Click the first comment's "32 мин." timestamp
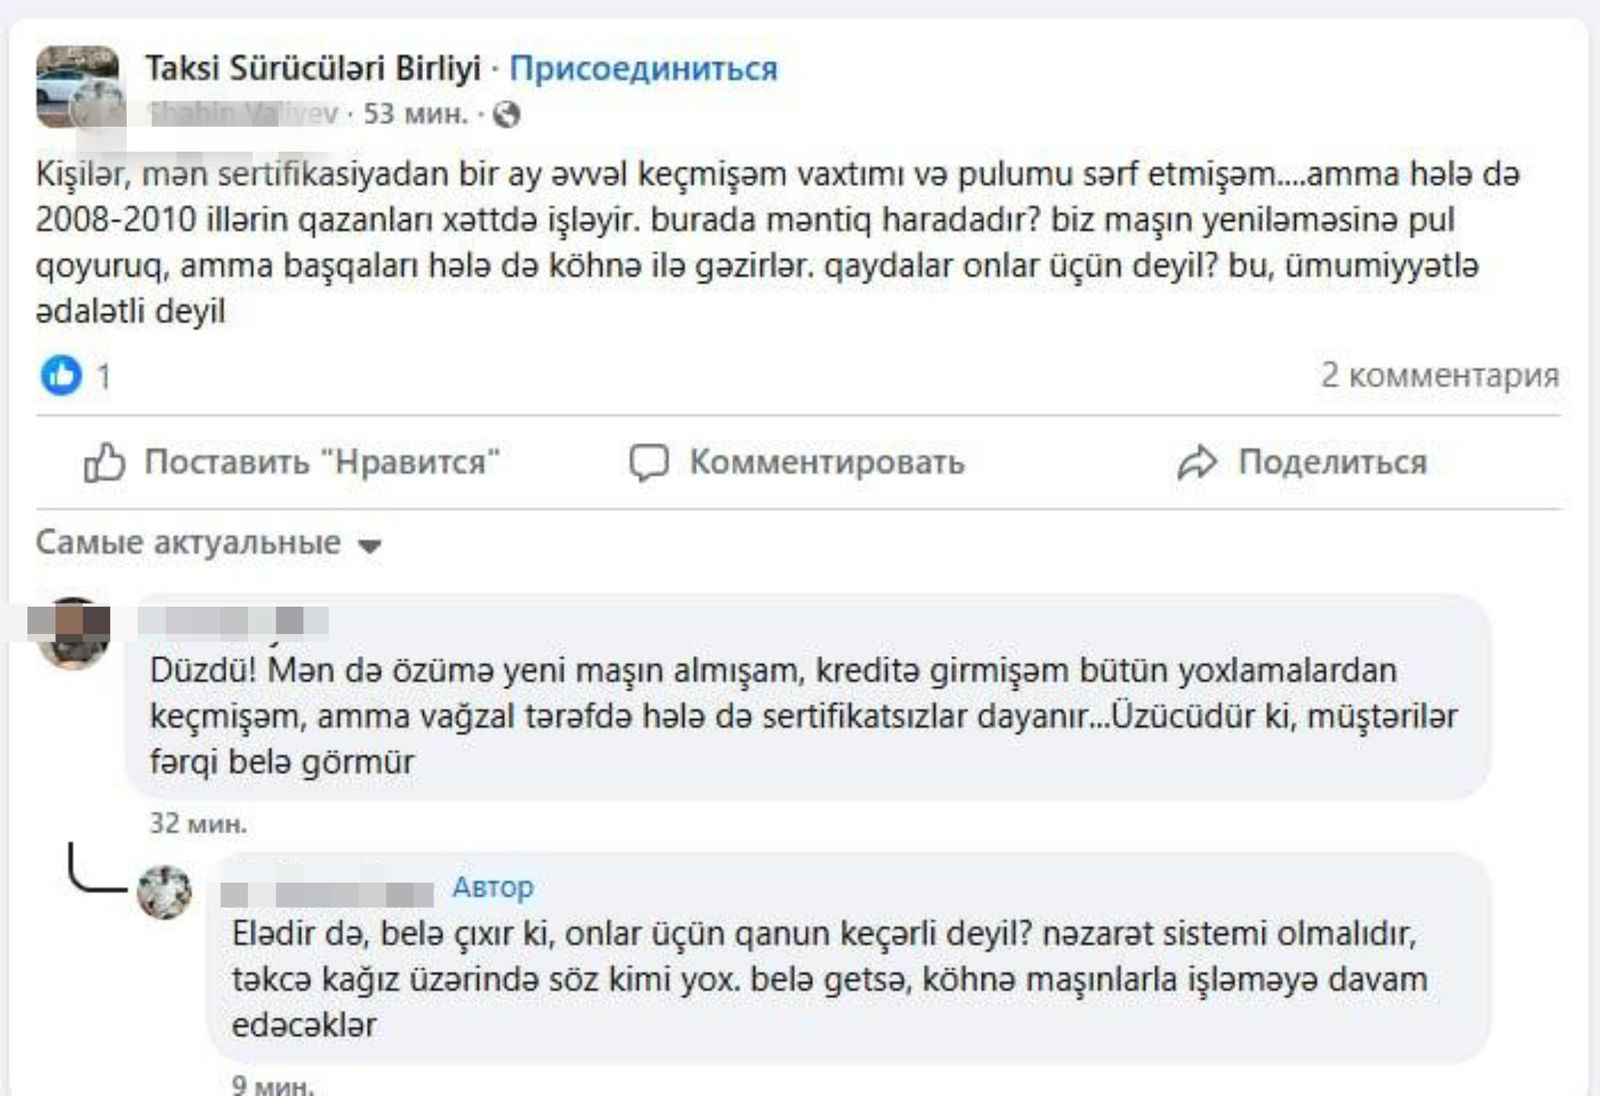This screenshot has height=1096, width=1600. [x=198, y=824]
